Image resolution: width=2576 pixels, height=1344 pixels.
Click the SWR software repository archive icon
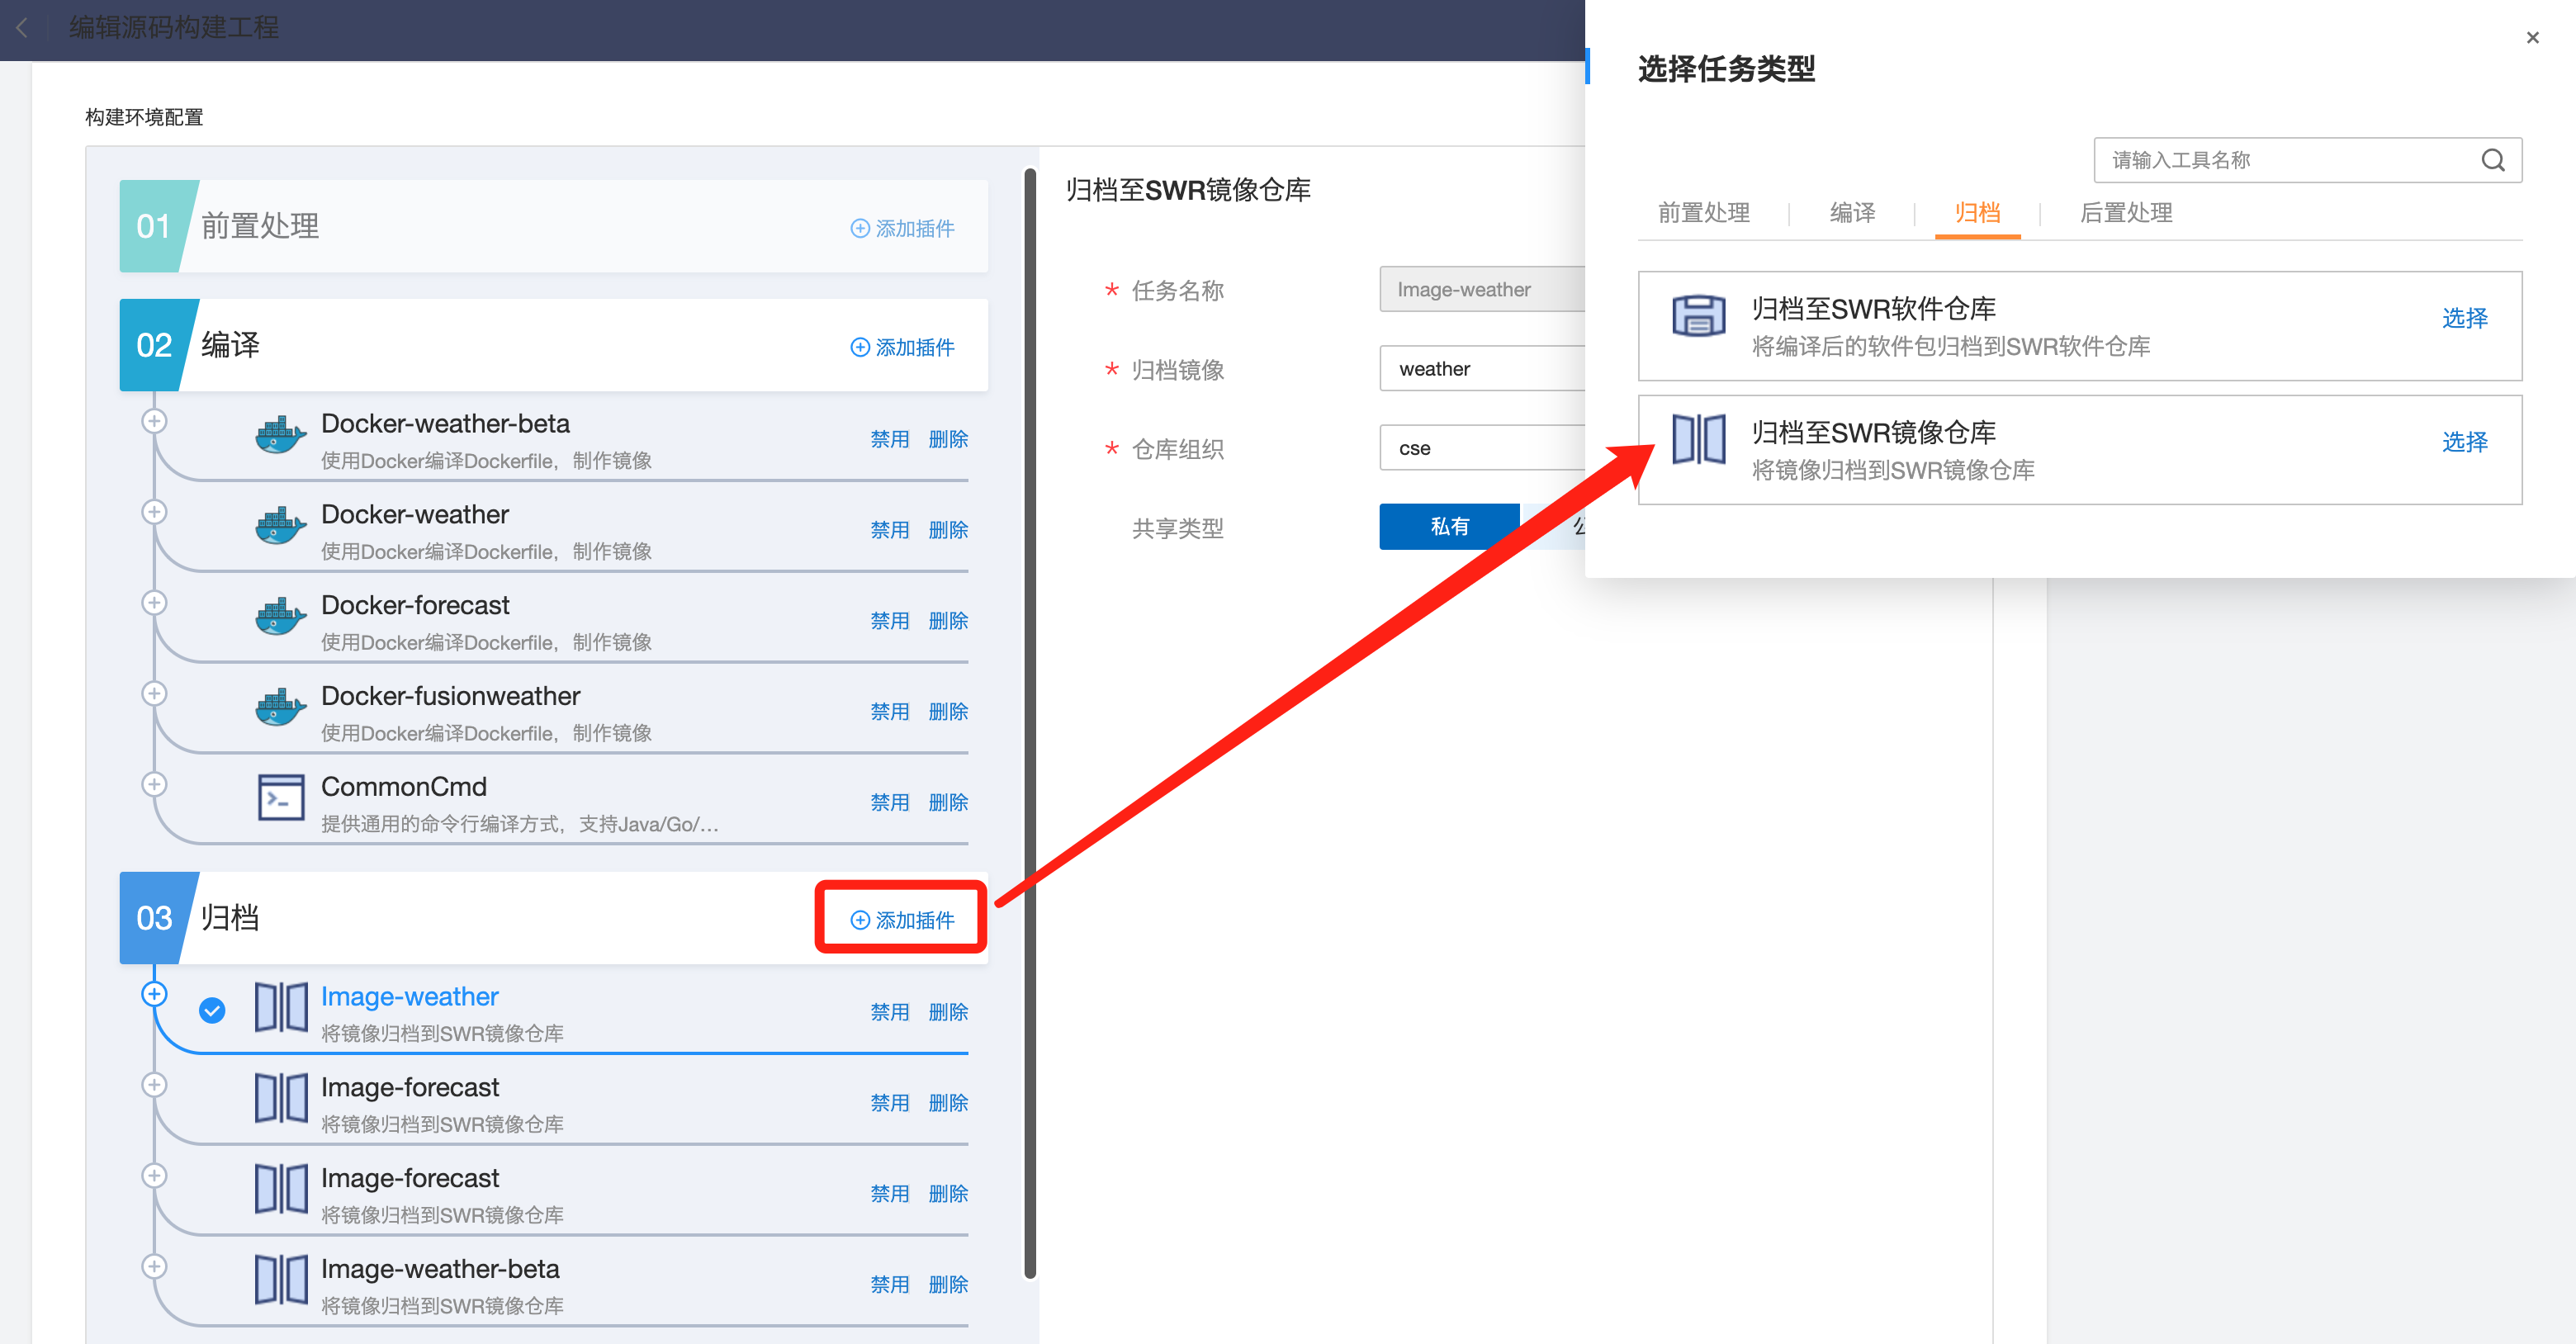[x=1698, y=316]
